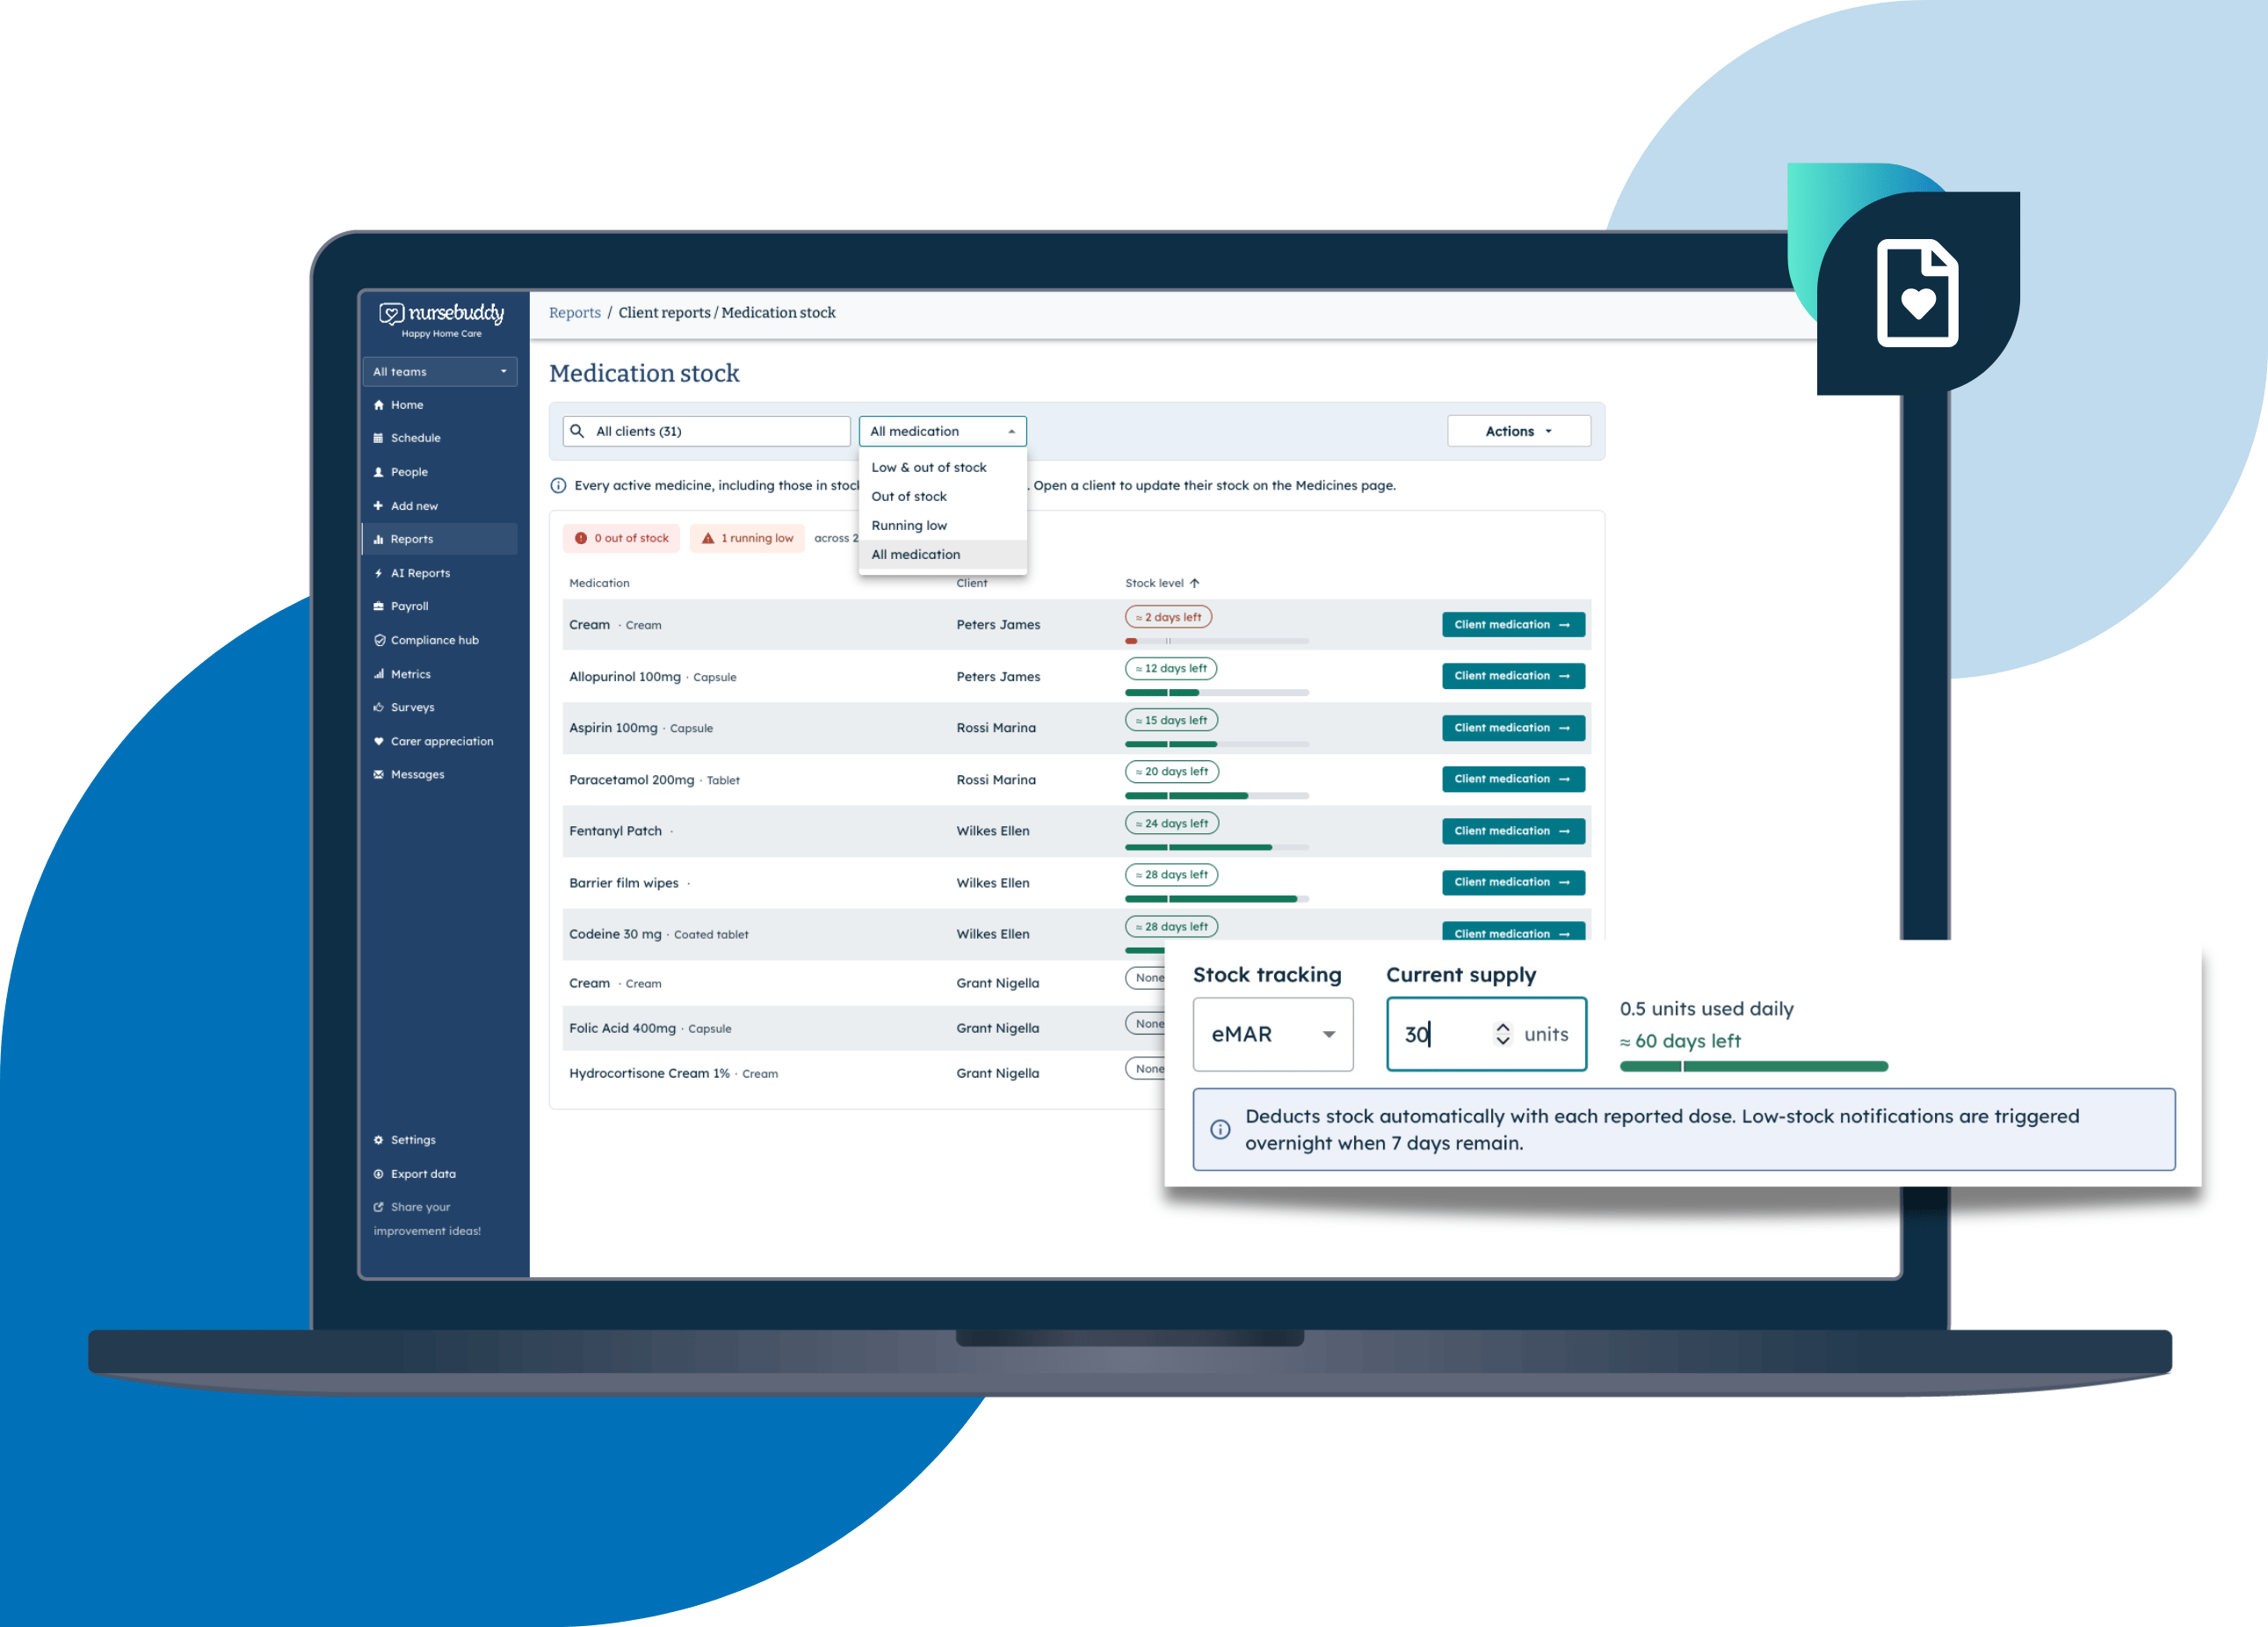Click Reports breadcrumb link

[x=575, y=313]
